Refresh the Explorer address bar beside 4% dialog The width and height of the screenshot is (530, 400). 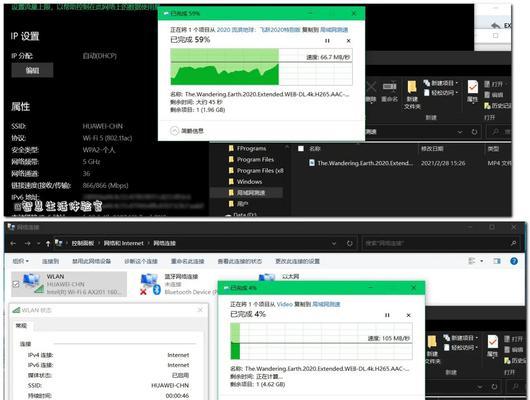click(494, 386)
